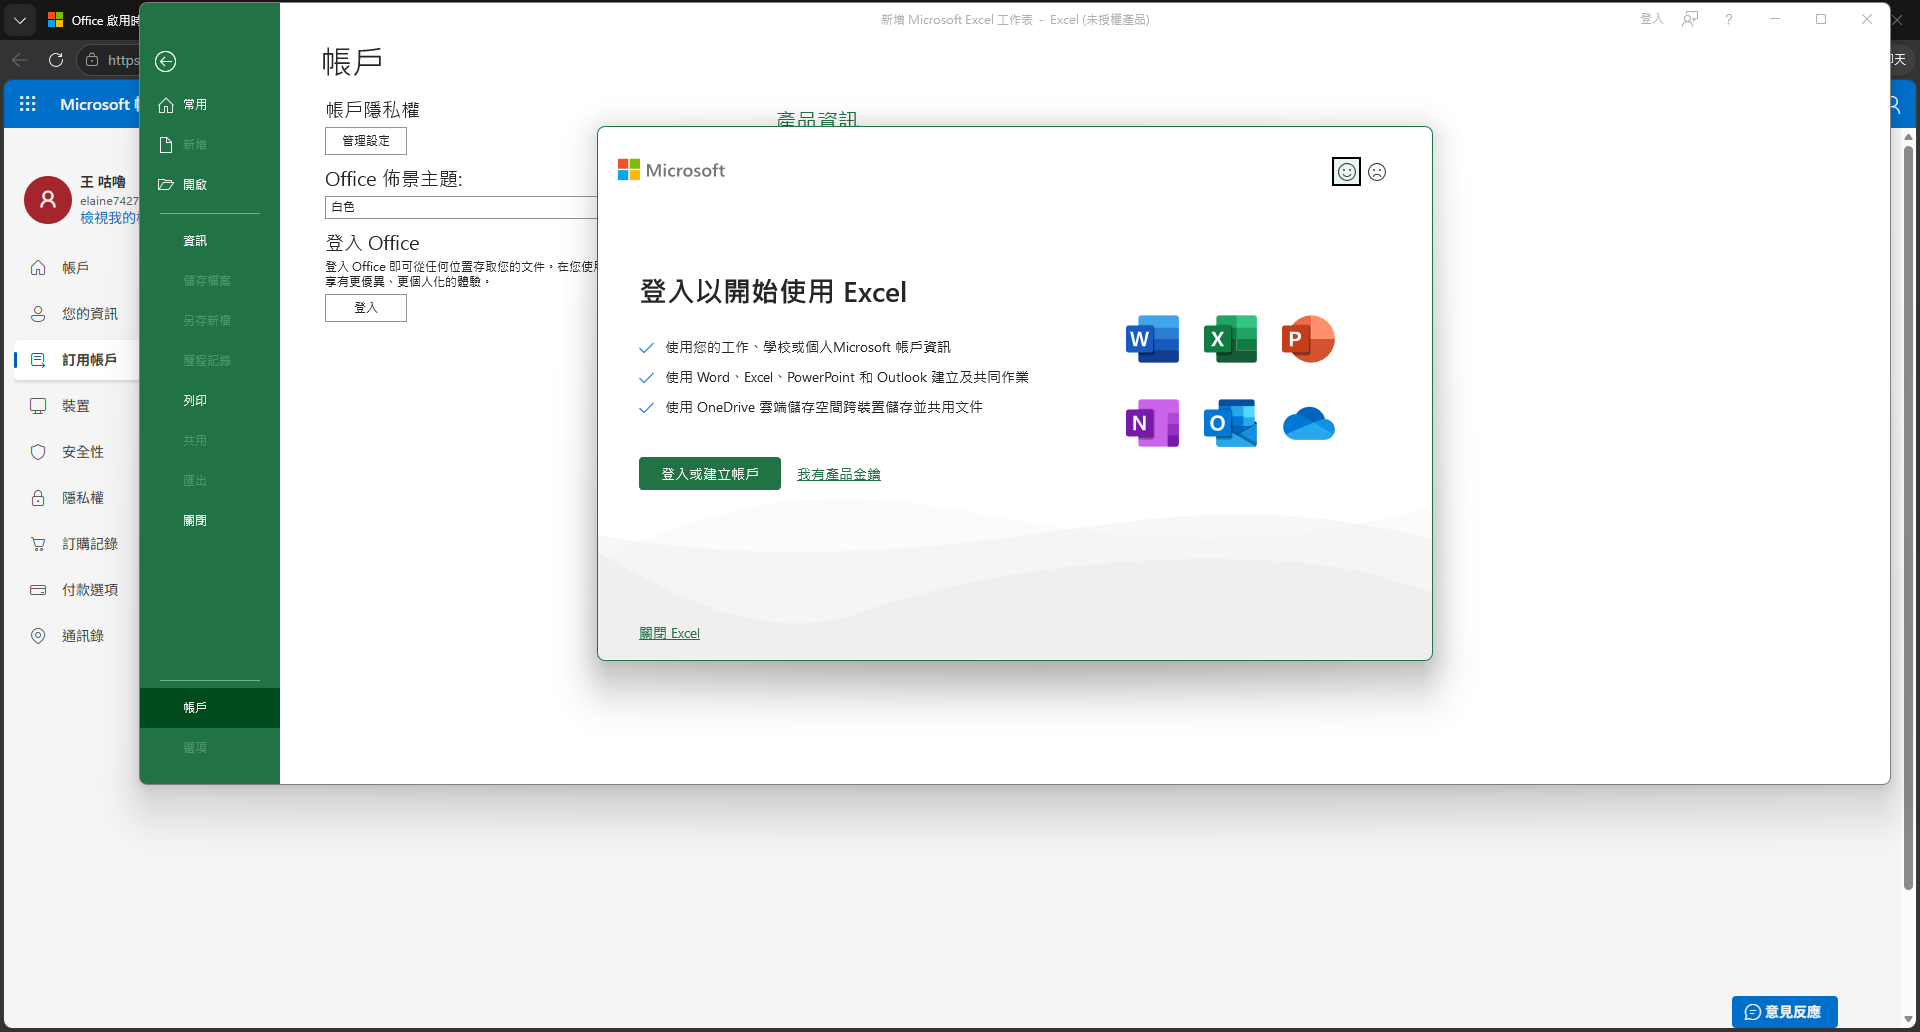Click the OneDrive cloud icon in dialog
Screen dimensions: 1920x1032
(x=1308, y=423)
